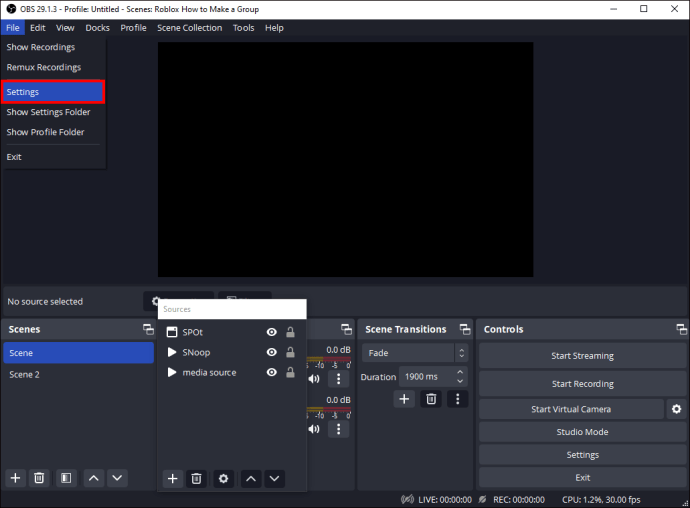The width and height of the screenshot is (690, 508).
Task: Click the SNoop media play icon
Action: [x=172, y=352]
